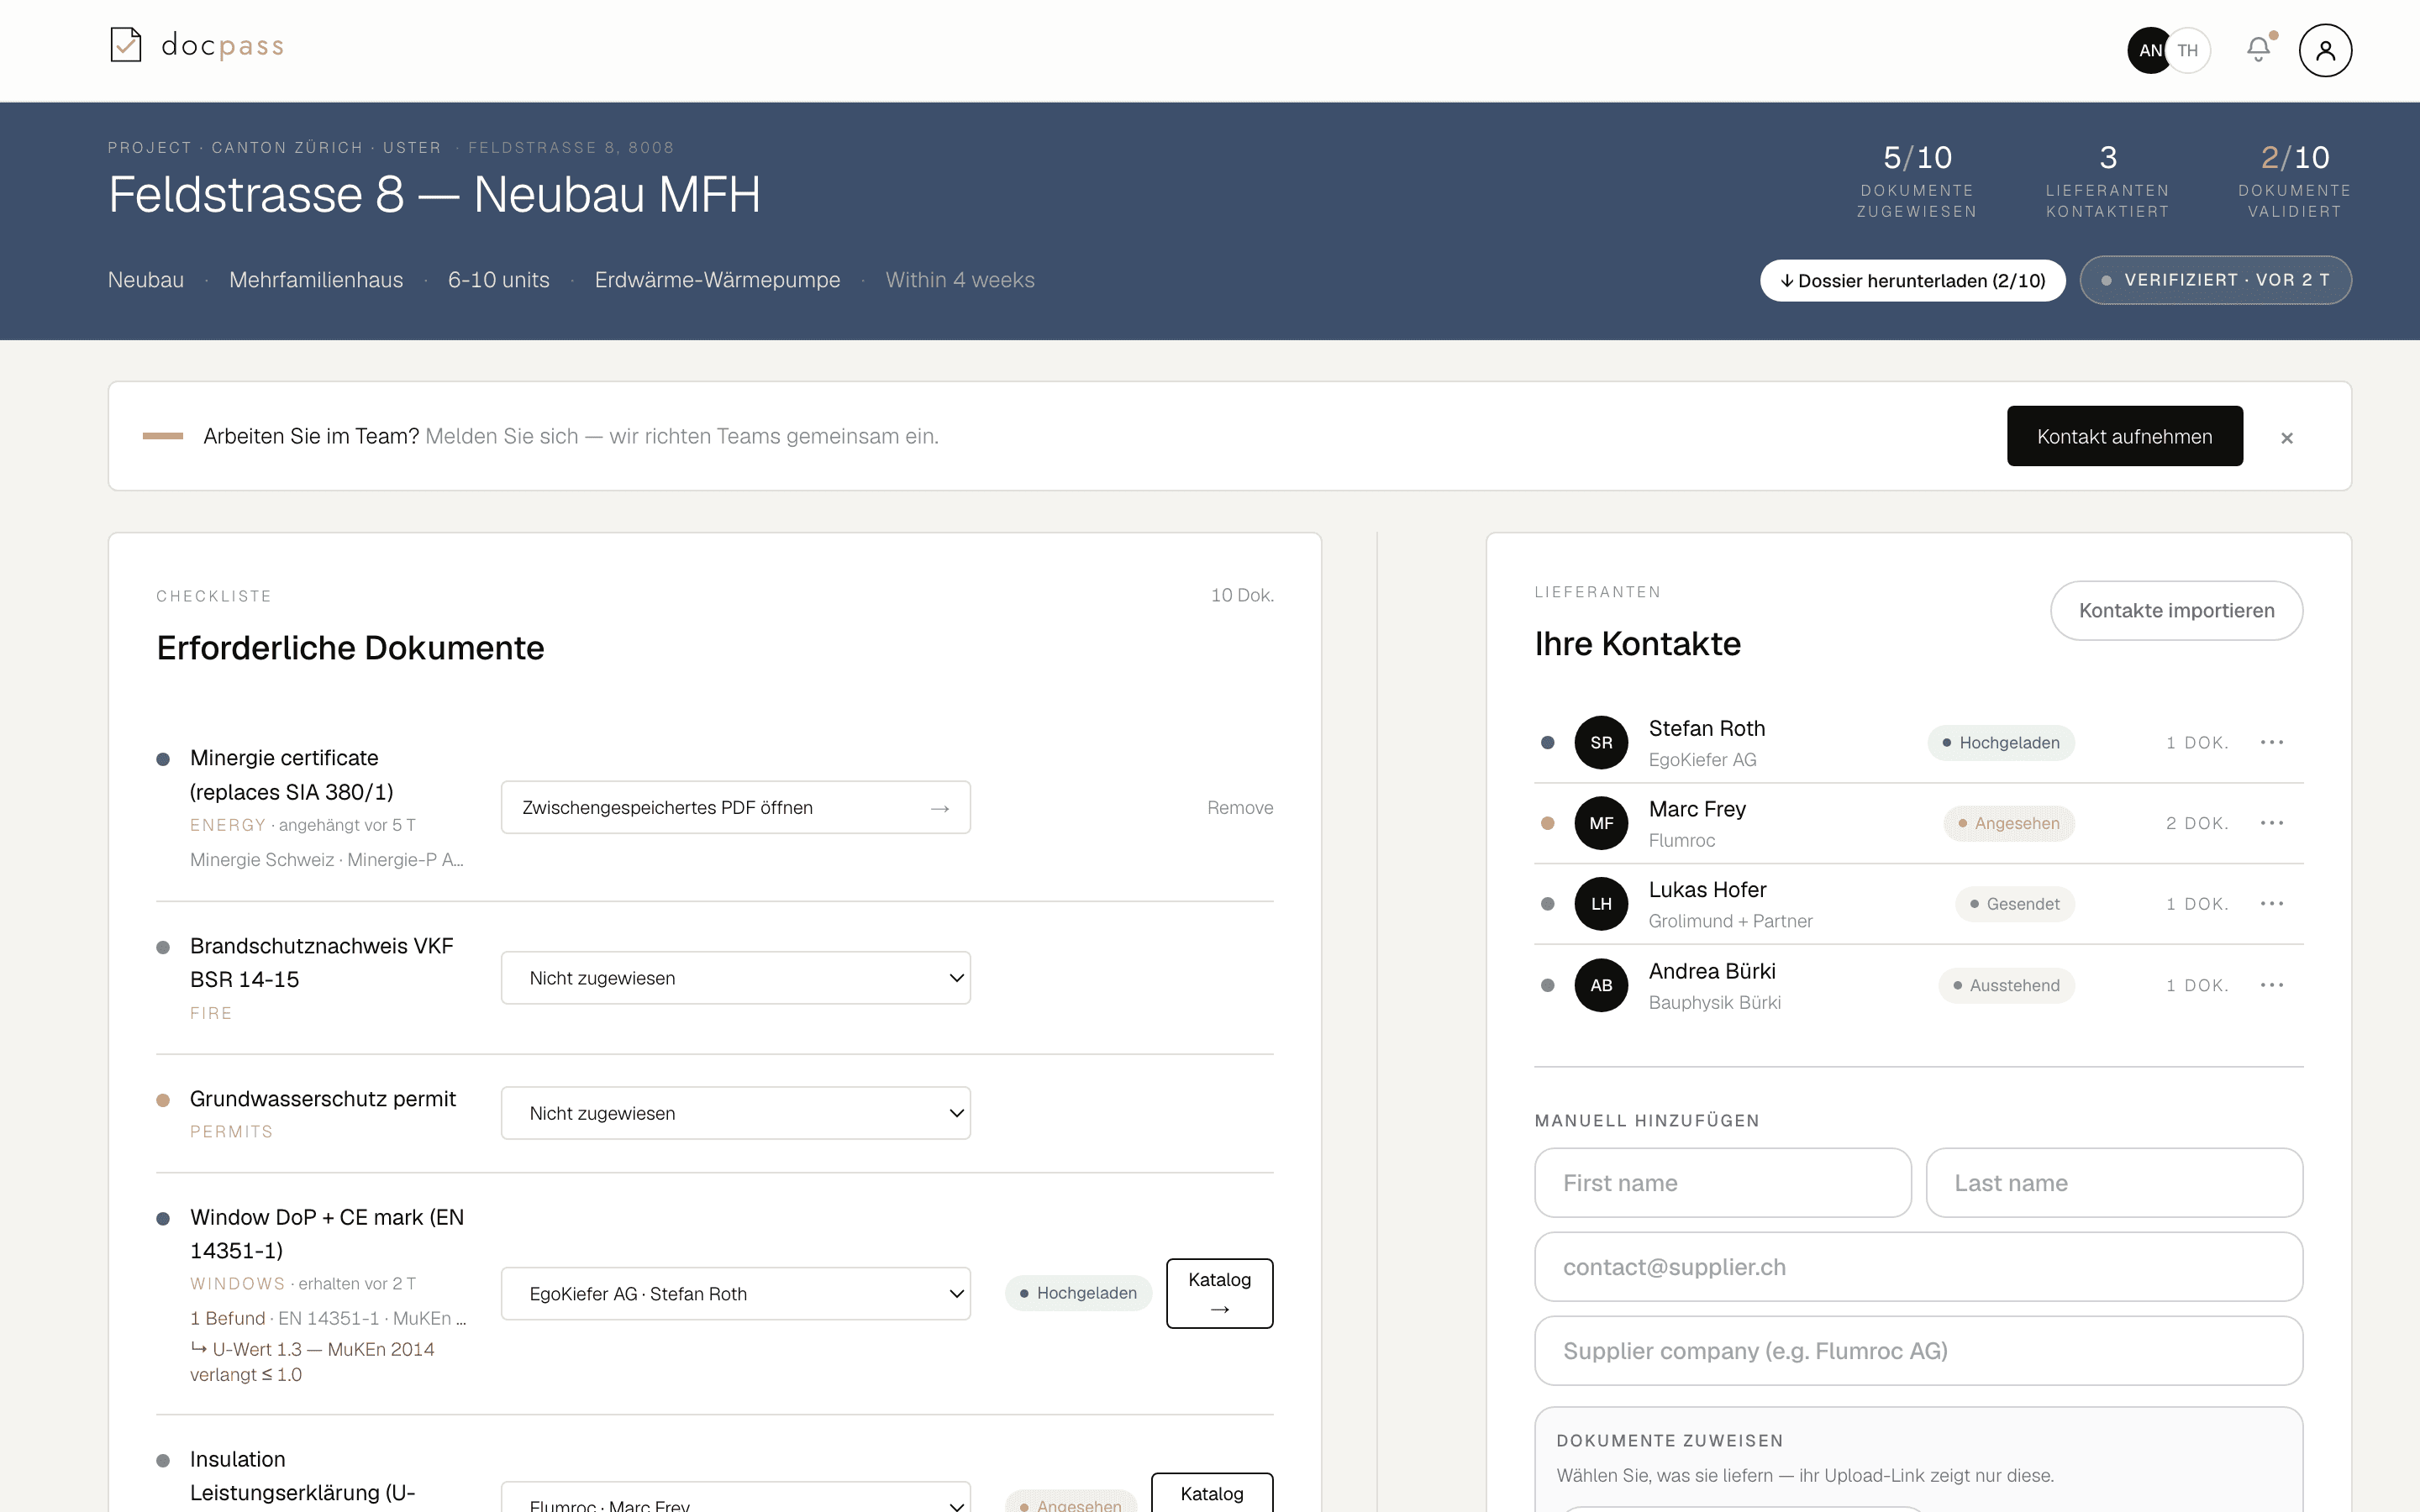The image size is (2420, 1512).
Task: Click the Feldstrasse 8 — Neubau MFH heading
Action: (x=434, y=194)
